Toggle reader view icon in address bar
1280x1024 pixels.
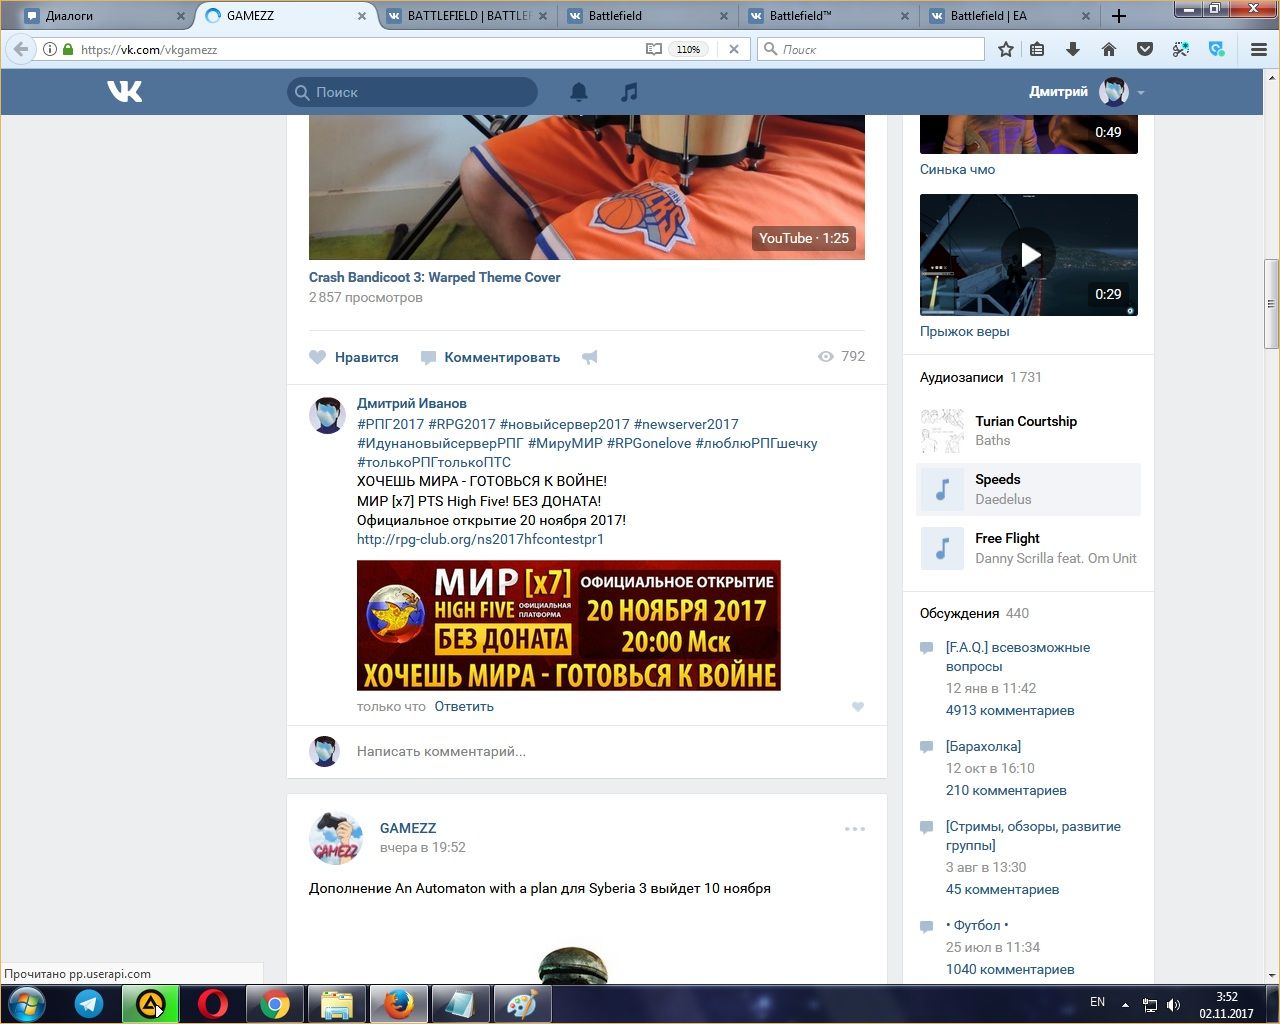653,49
